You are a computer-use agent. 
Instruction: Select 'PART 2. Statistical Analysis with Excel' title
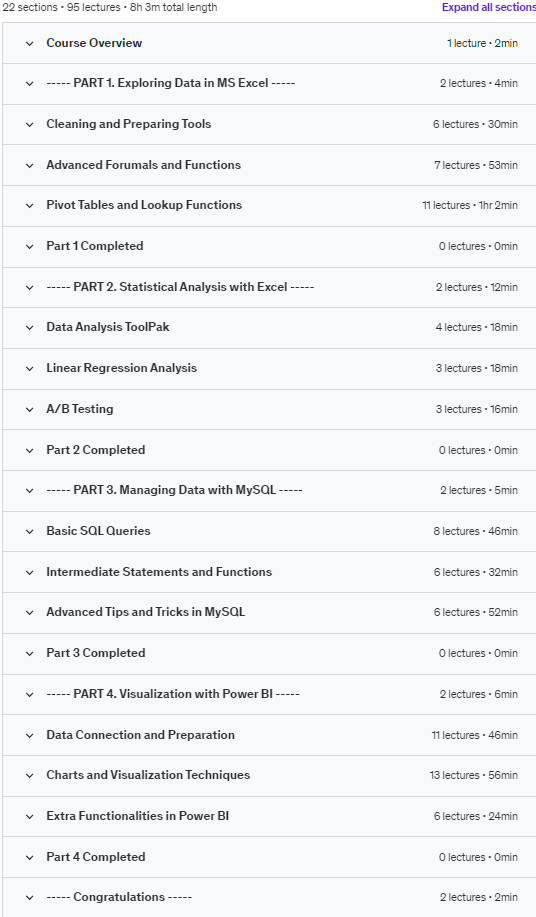coord(180,287)
